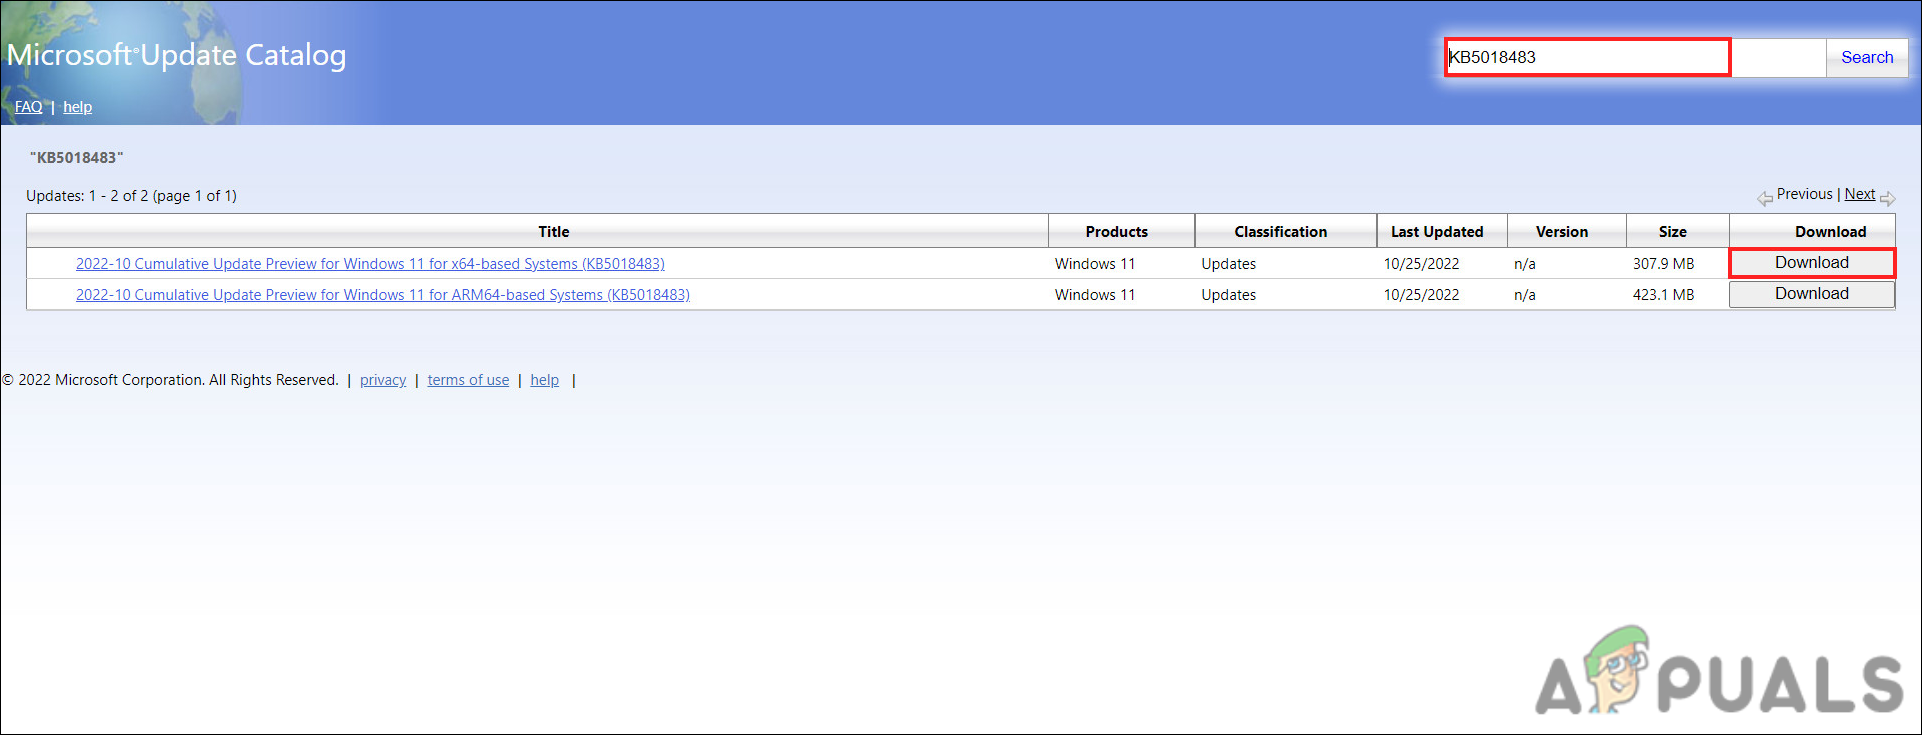Select the n/a version cell in x64 row

(1525, 264)
